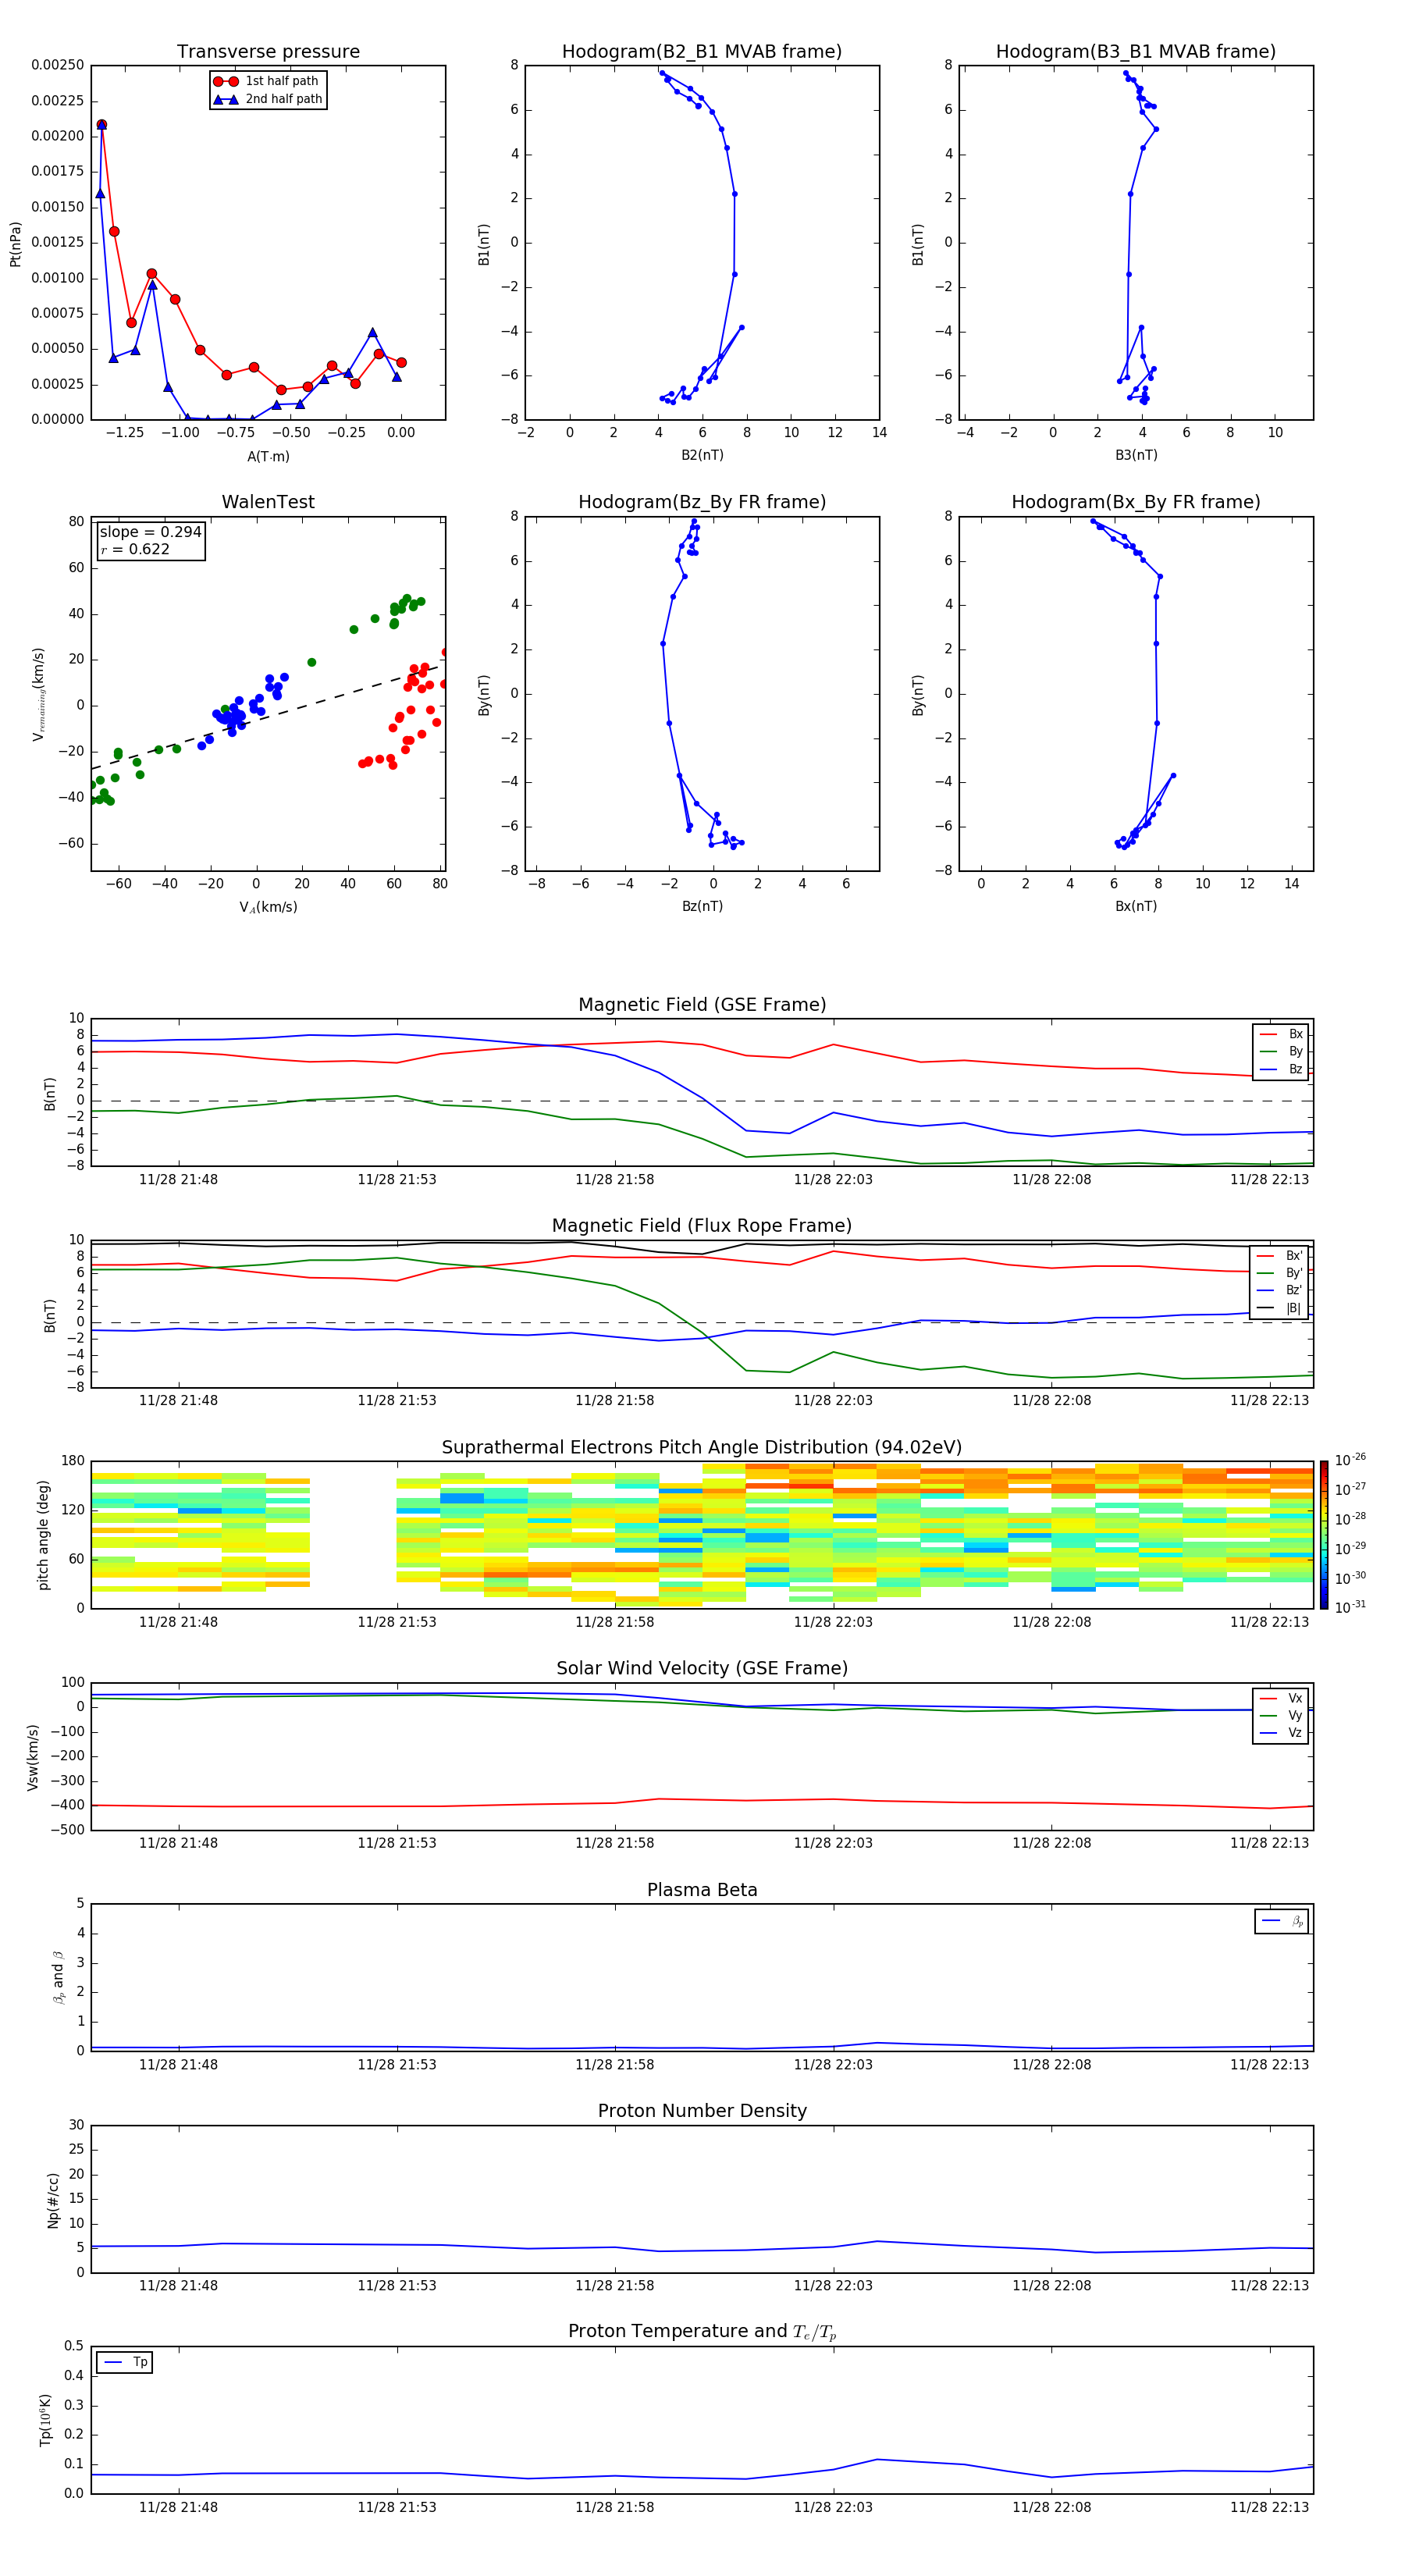The image size is (1405, 2576).
Task: Click the 'Transverse pressure' plot title
Action: point(268,52)
